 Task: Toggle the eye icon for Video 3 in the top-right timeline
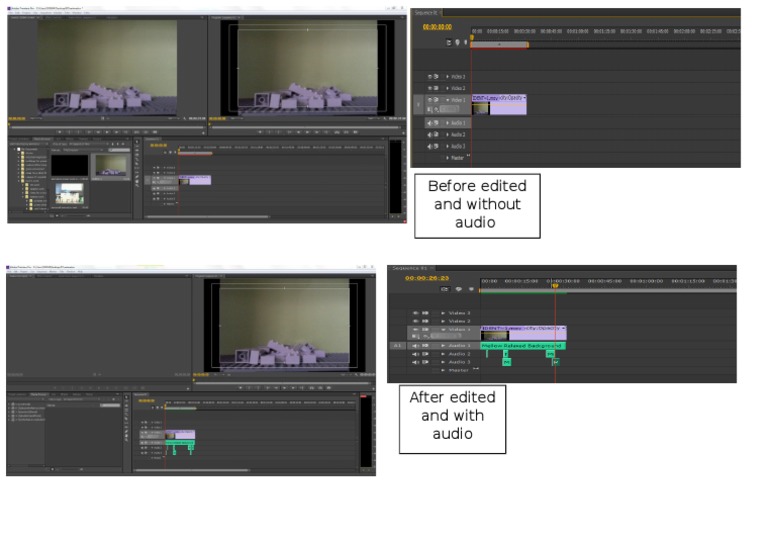pos(432,77)
